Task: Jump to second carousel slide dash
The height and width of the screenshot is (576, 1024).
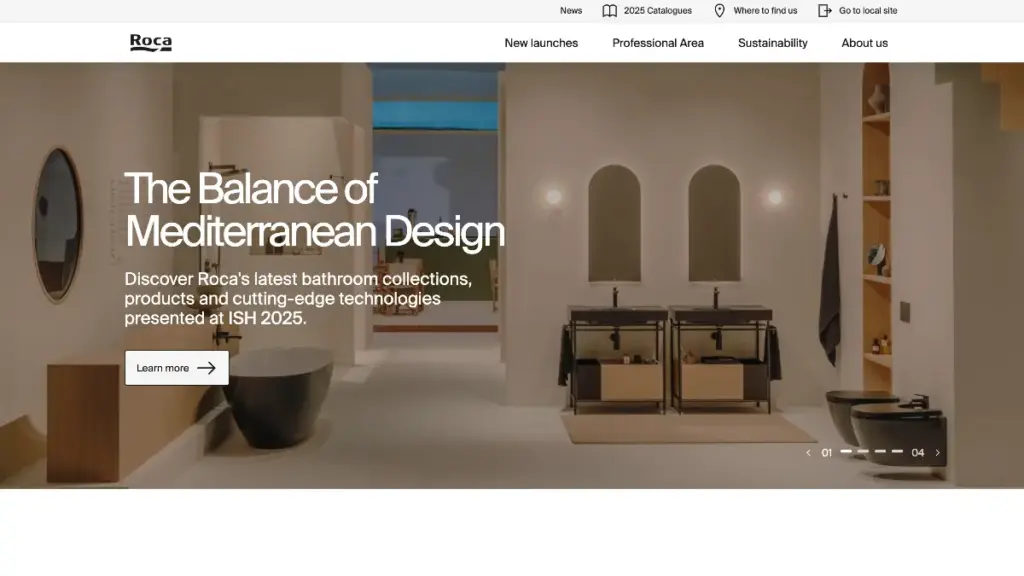Action: pos(863,452)
